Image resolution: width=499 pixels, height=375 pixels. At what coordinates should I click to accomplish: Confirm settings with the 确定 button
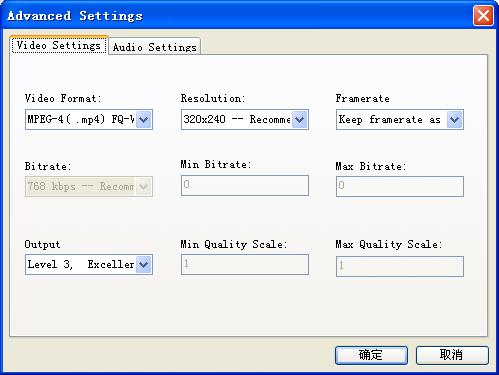371,355
